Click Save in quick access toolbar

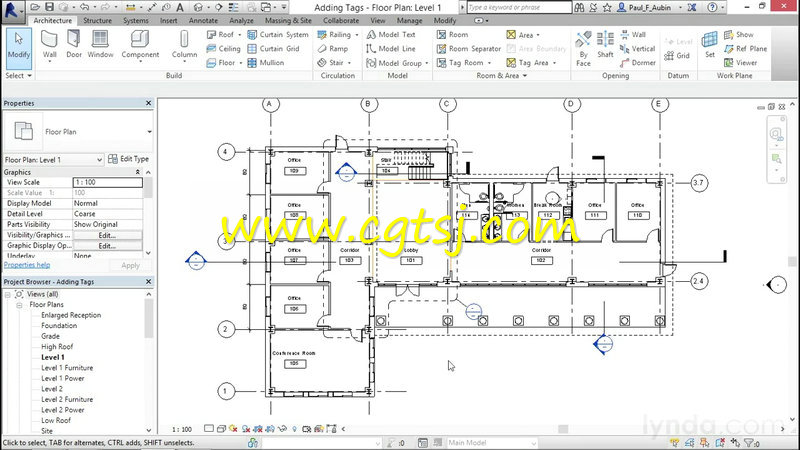[49, 7]
